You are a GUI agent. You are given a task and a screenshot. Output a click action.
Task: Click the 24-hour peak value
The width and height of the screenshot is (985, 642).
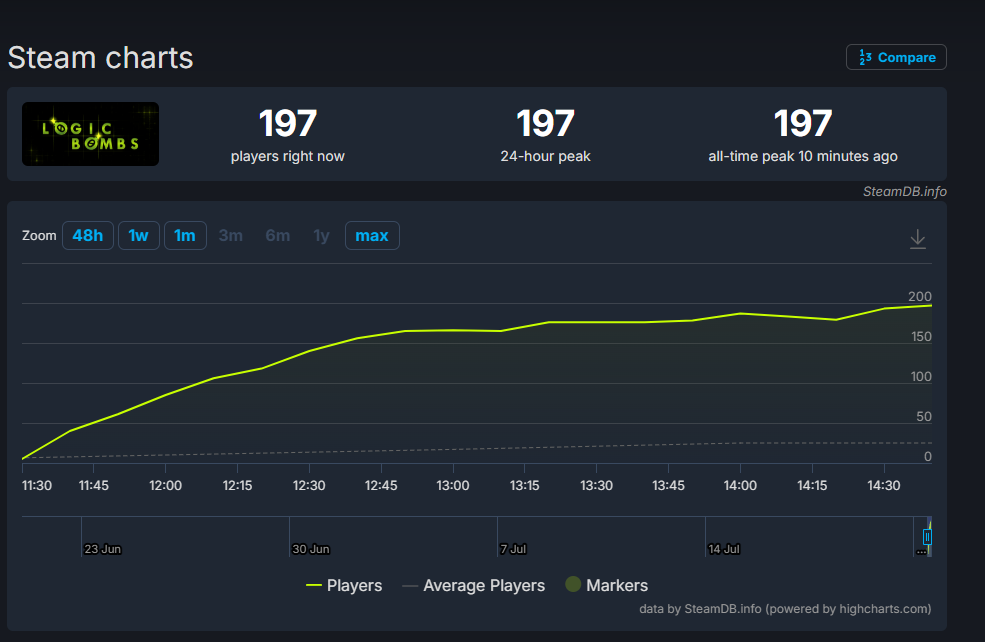tap(545, 123)
